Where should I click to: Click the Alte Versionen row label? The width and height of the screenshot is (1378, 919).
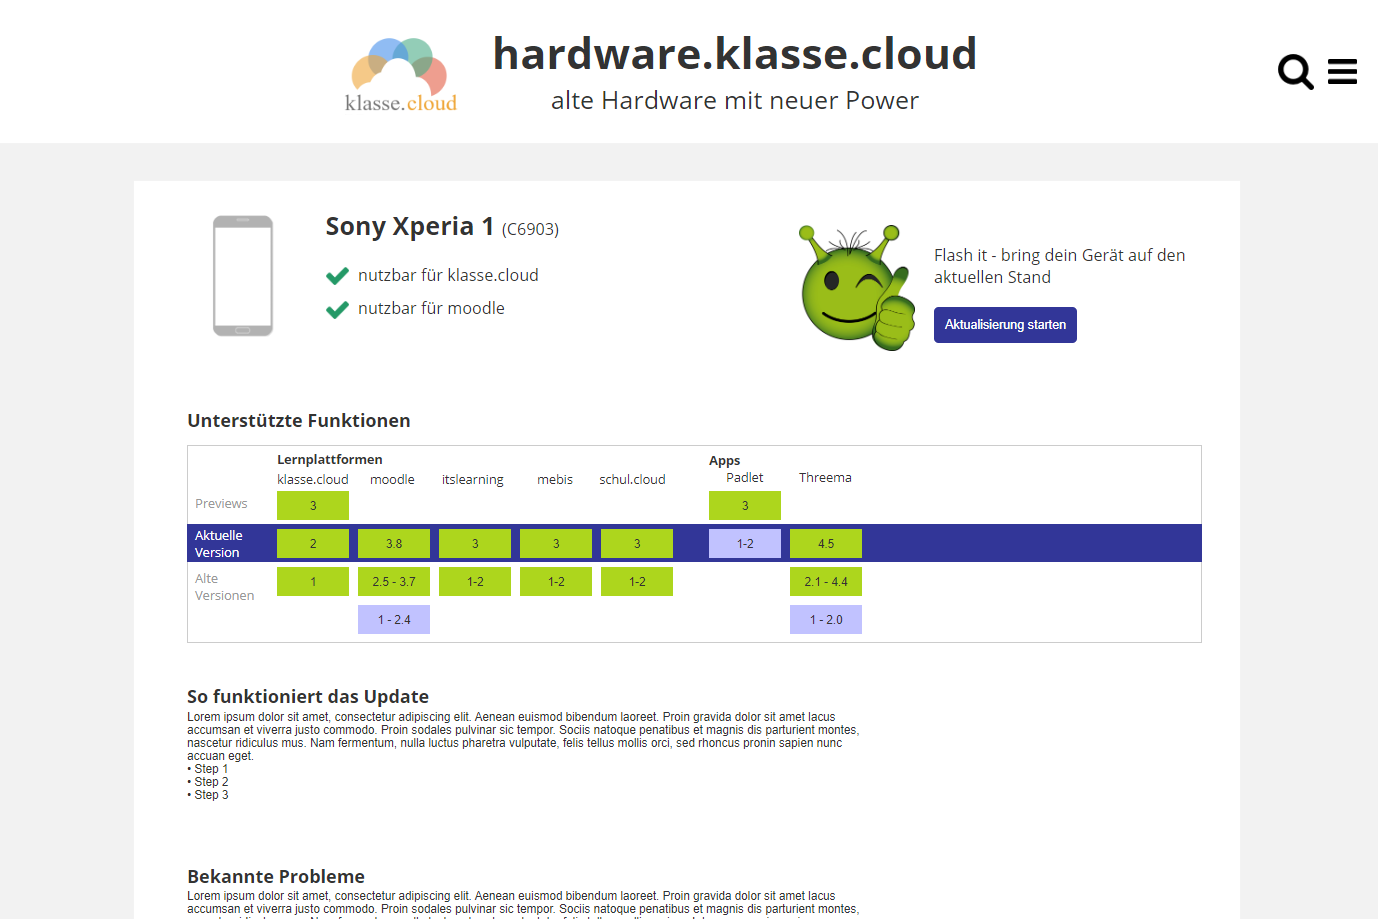pyautogui.click(x=224, y=587)
